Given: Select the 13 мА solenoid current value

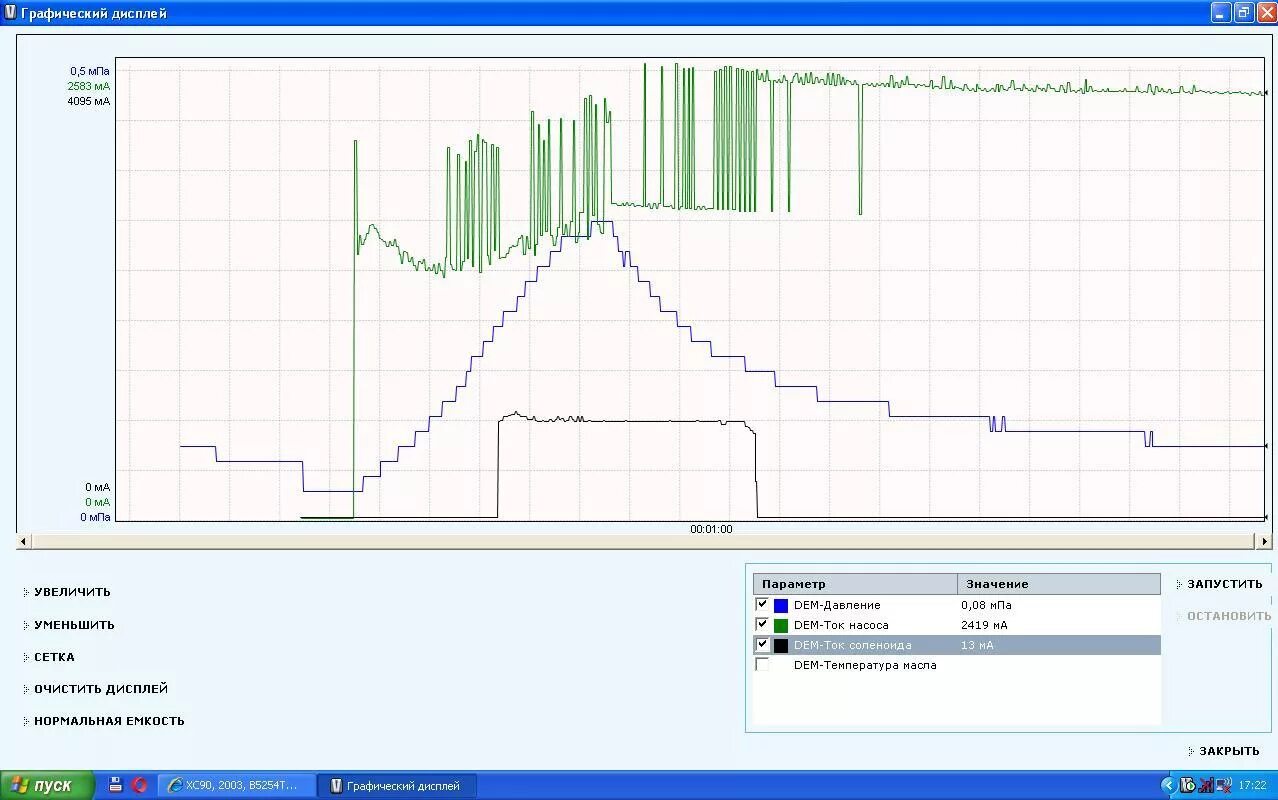Looking at the screenshot, I should point(977,645).
